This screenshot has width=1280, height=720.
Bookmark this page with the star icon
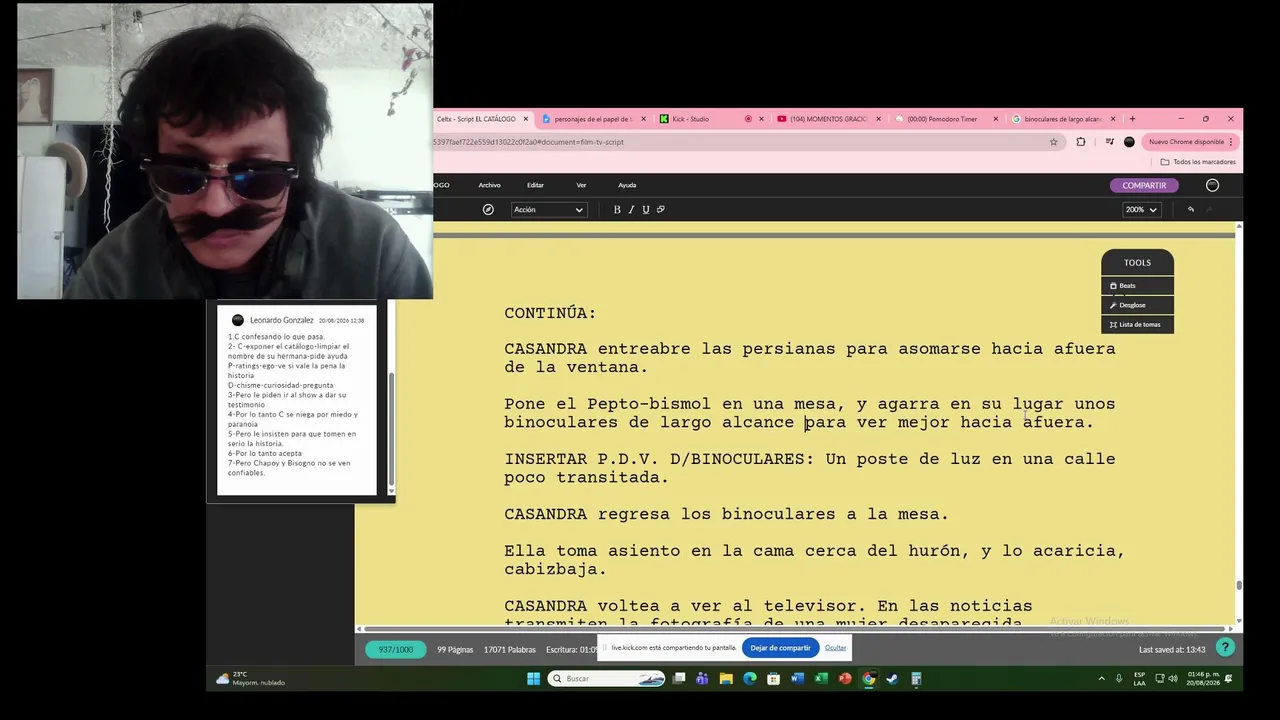pos(1053,142)
